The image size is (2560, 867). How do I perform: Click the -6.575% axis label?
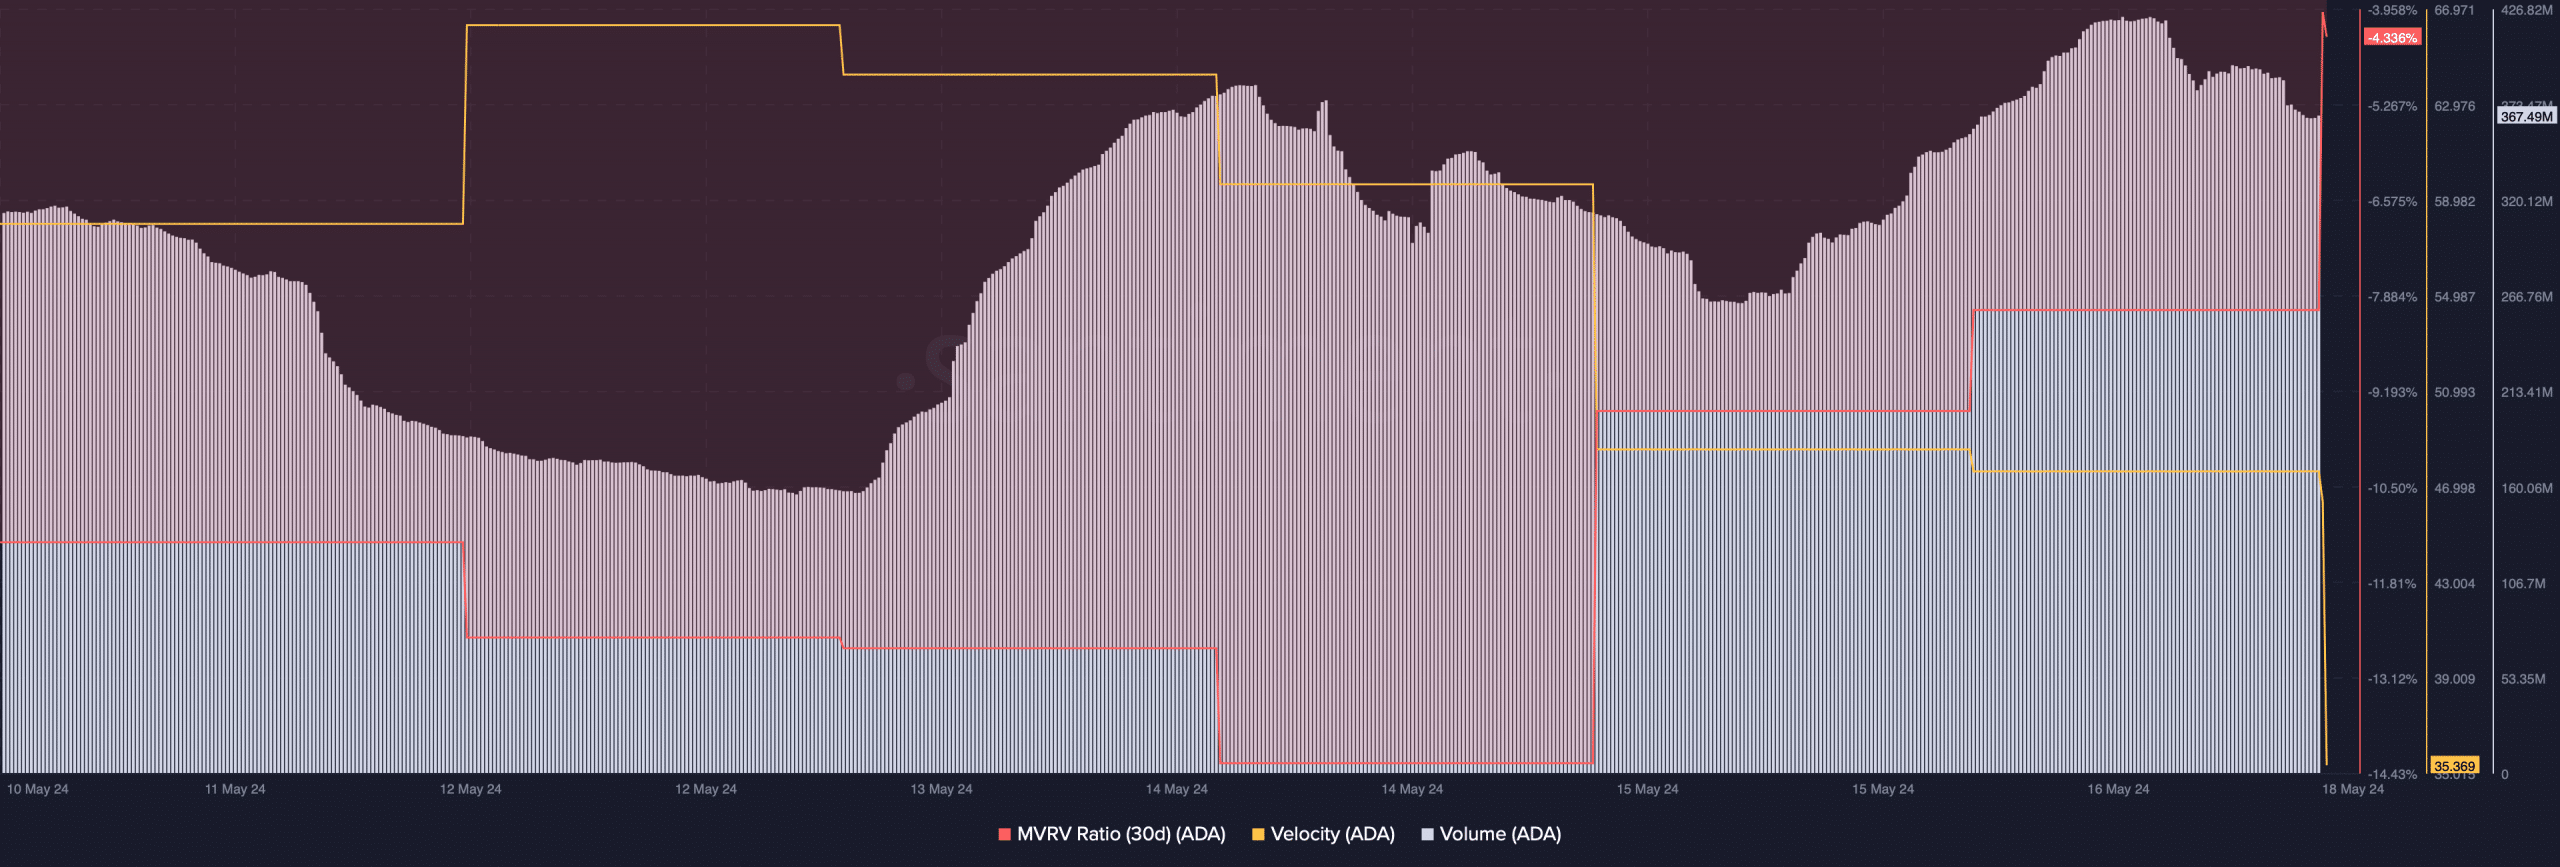[2392, 201]
